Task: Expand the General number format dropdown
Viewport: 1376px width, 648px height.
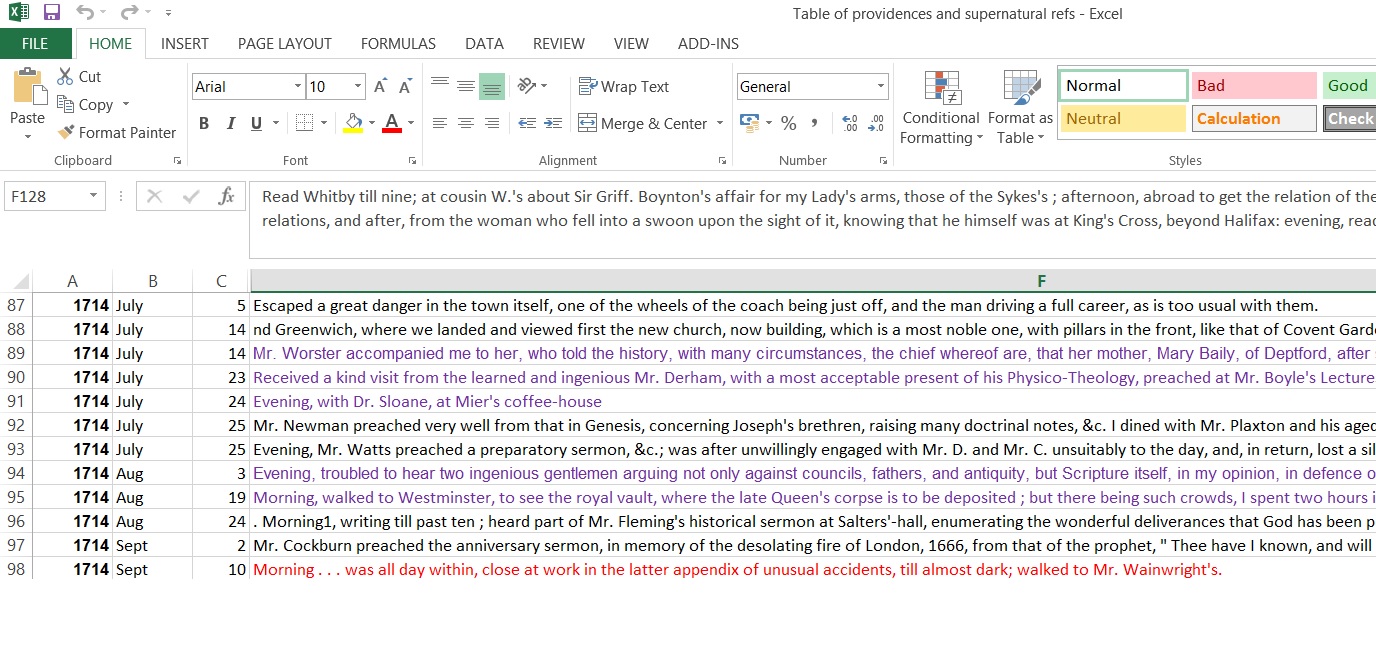Action: (x=880, y=87)
